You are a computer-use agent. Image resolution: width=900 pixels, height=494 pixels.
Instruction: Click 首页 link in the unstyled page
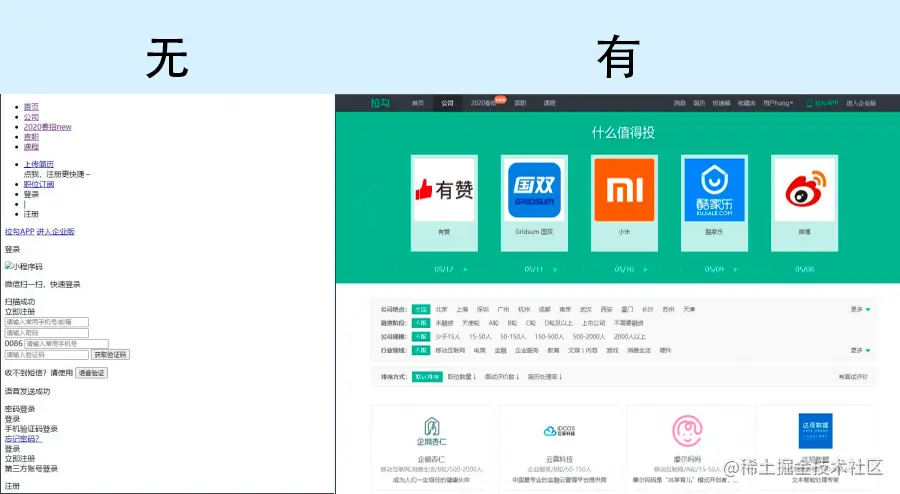click(x=31, y=107)
